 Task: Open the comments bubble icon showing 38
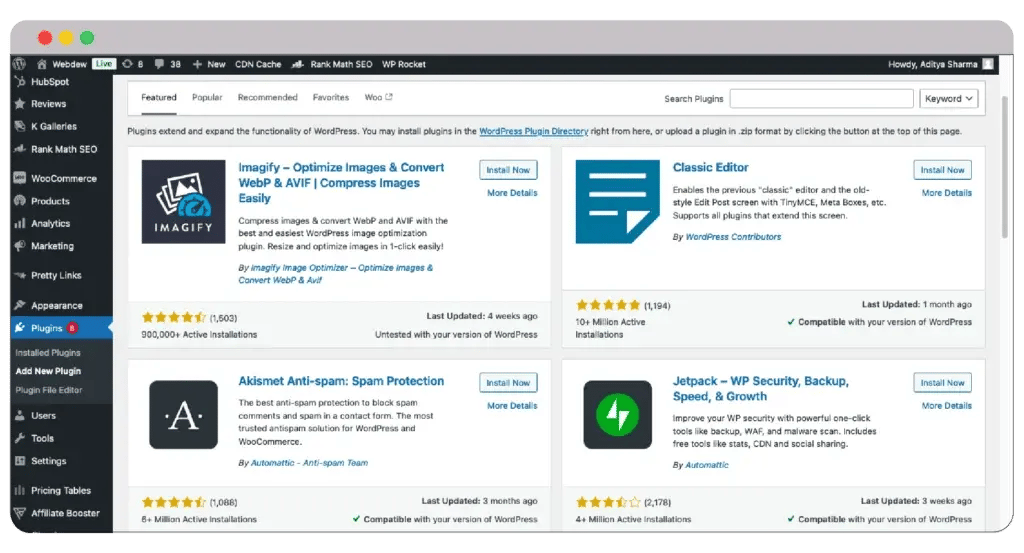pyautogui.click(x=159, y=64)
